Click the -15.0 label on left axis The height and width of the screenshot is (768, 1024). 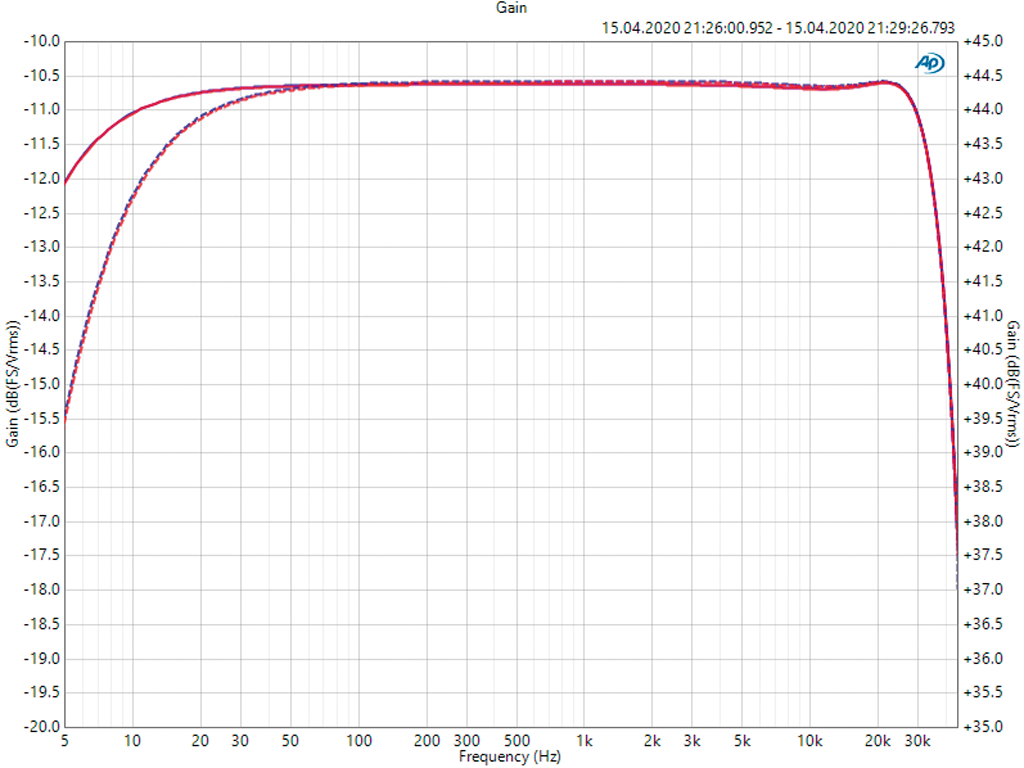point(41,384)
